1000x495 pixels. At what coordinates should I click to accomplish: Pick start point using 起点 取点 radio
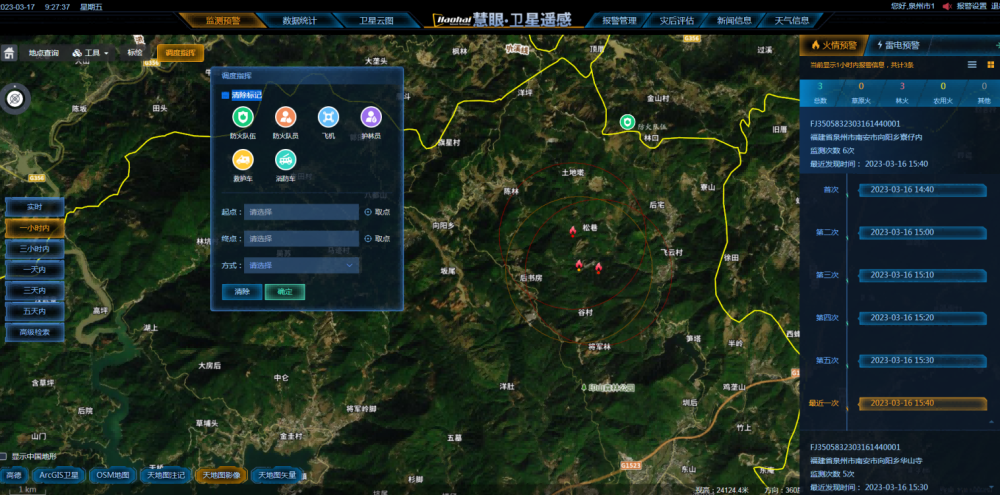coord(368,212)
